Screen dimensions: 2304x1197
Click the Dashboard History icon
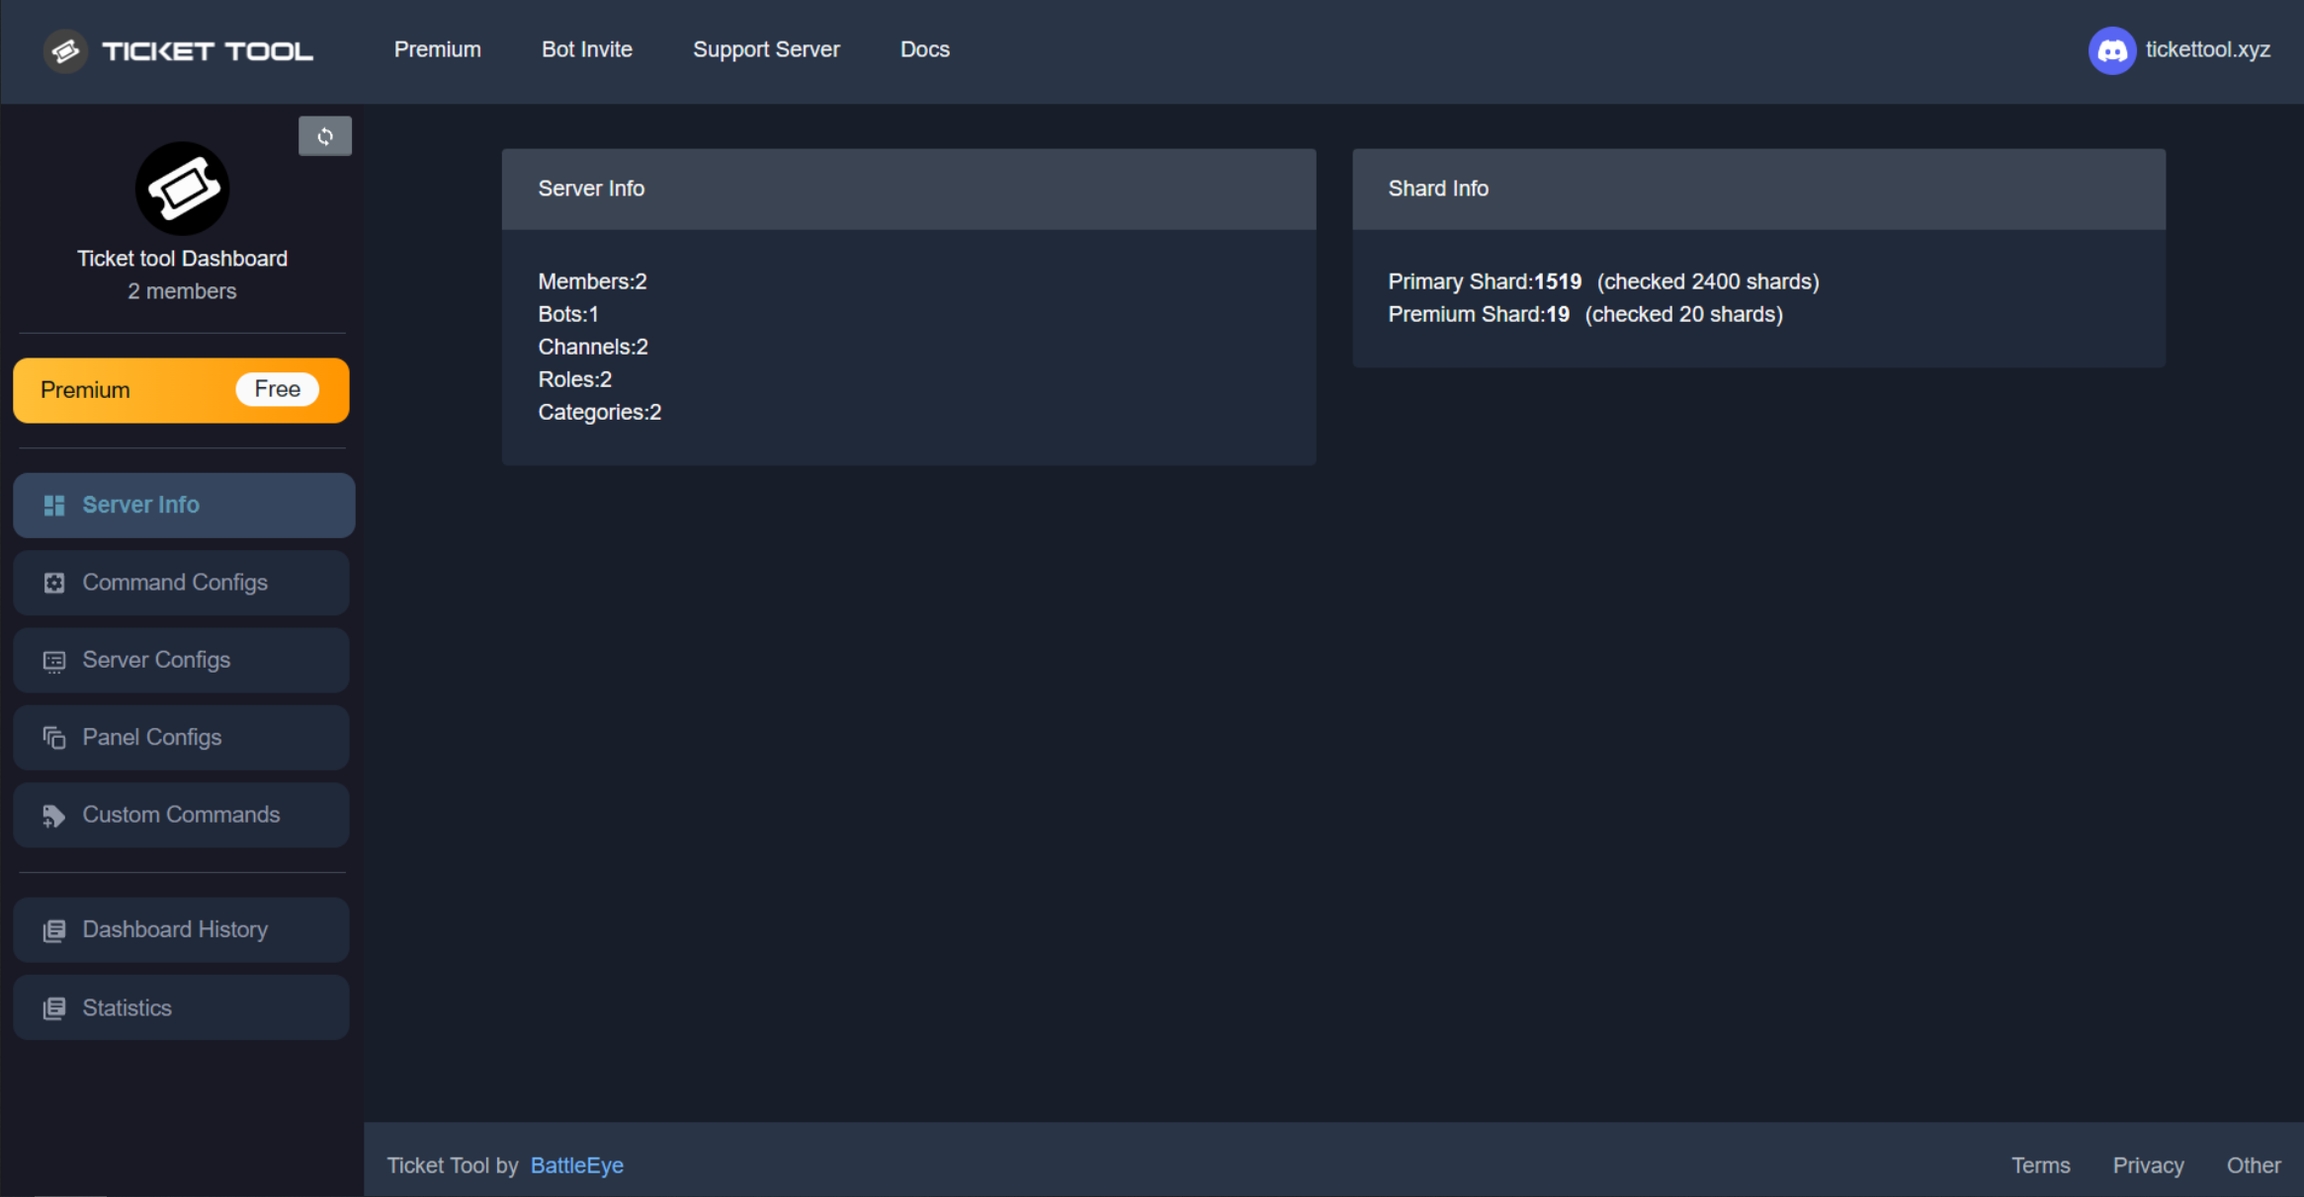(54, 931)
